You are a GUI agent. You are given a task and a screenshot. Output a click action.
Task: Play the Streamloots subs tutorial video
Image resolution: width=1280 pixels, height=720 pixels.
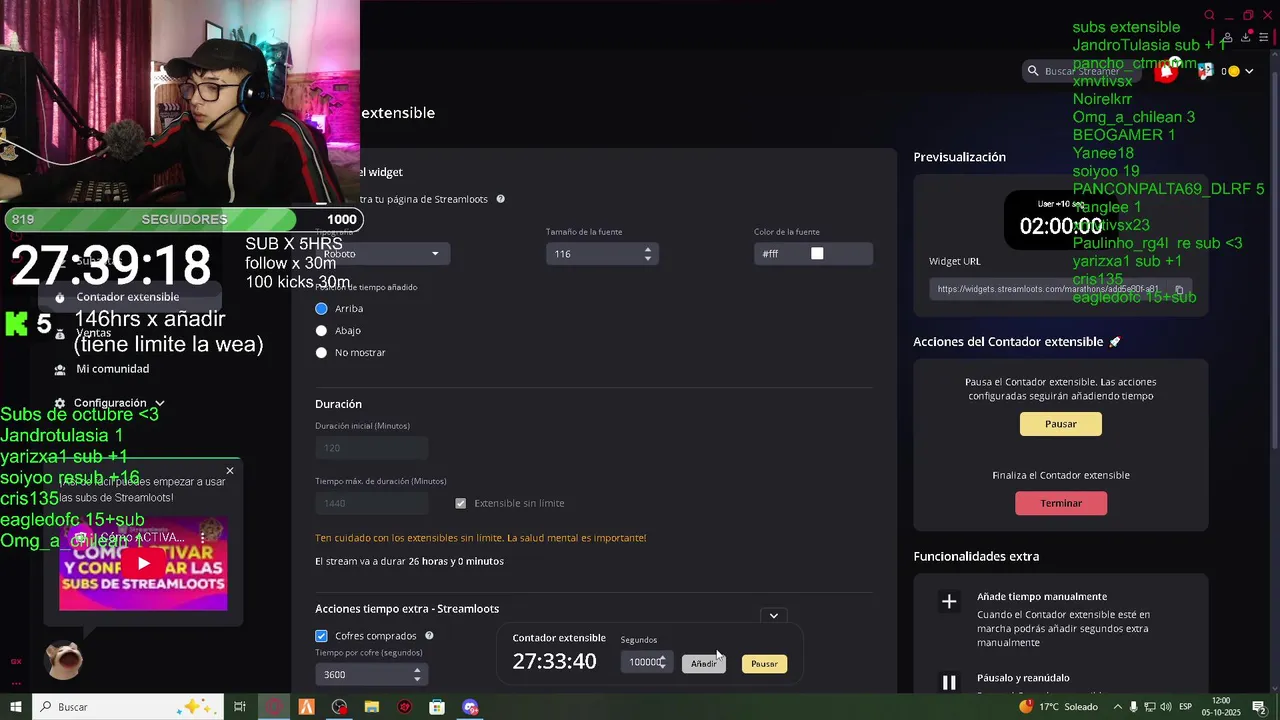pos(143,564)
